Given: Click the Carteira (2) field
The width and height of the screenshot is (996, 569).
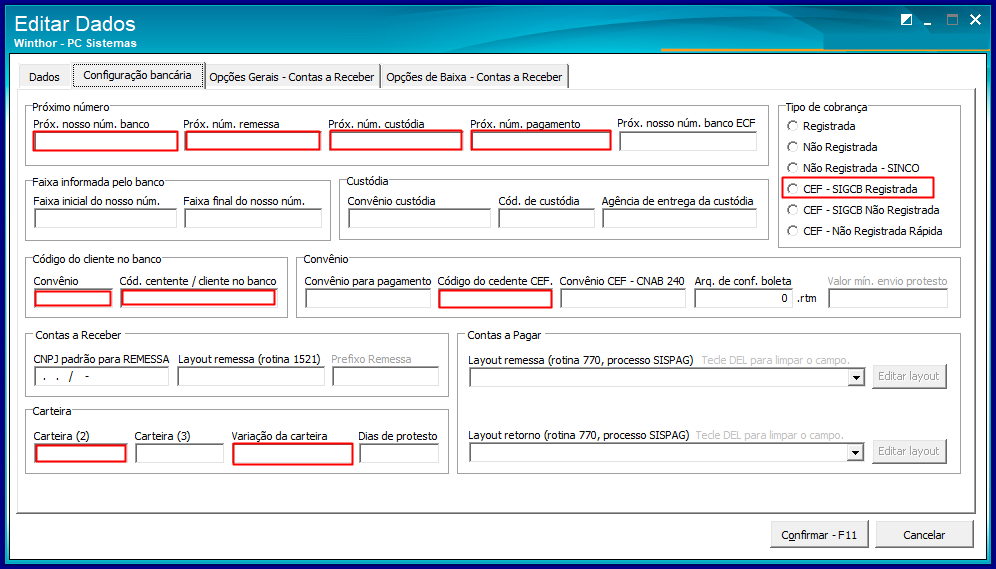Looking at the screenshot, I should coord(81,454).
